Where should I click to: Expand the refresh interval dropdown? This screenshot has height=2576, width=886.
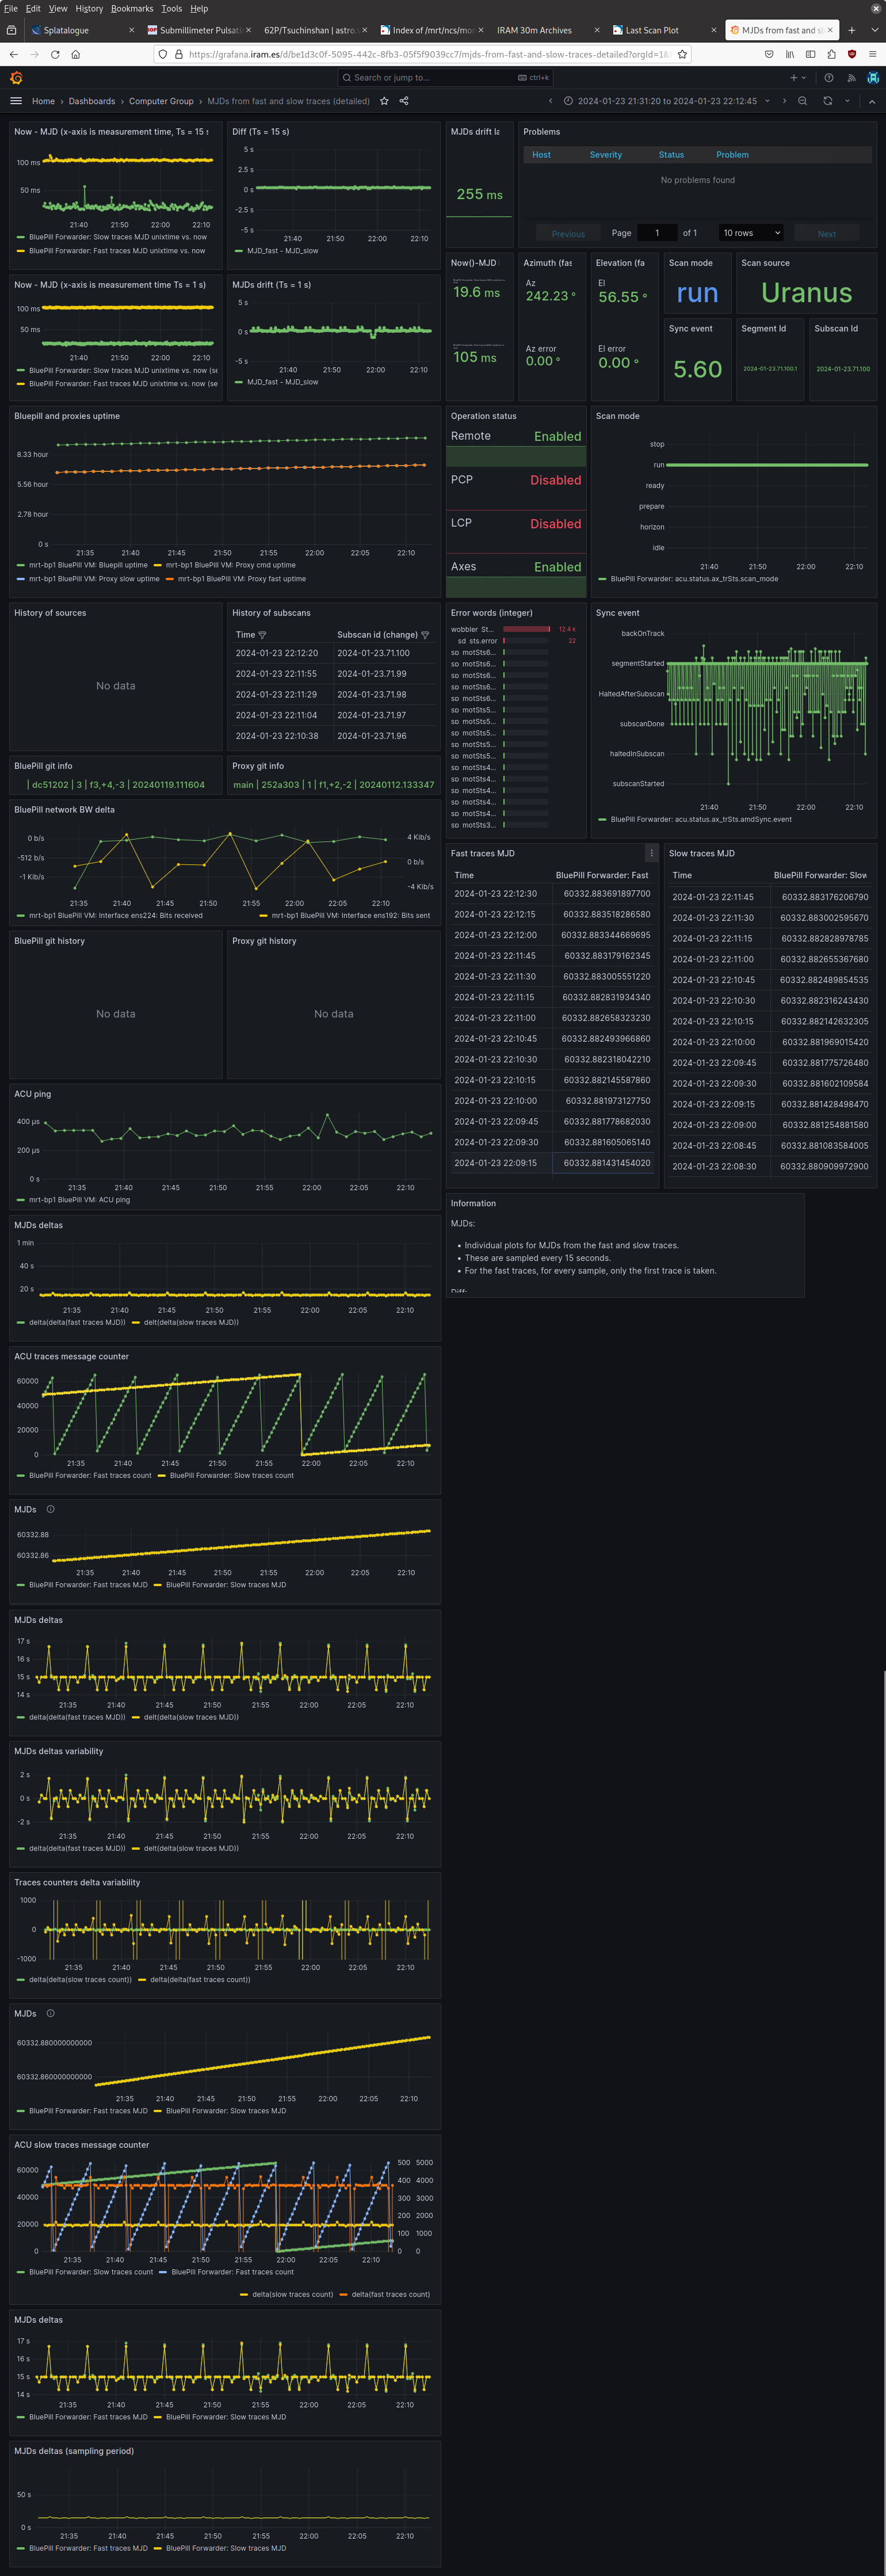[x=847, y=101]
